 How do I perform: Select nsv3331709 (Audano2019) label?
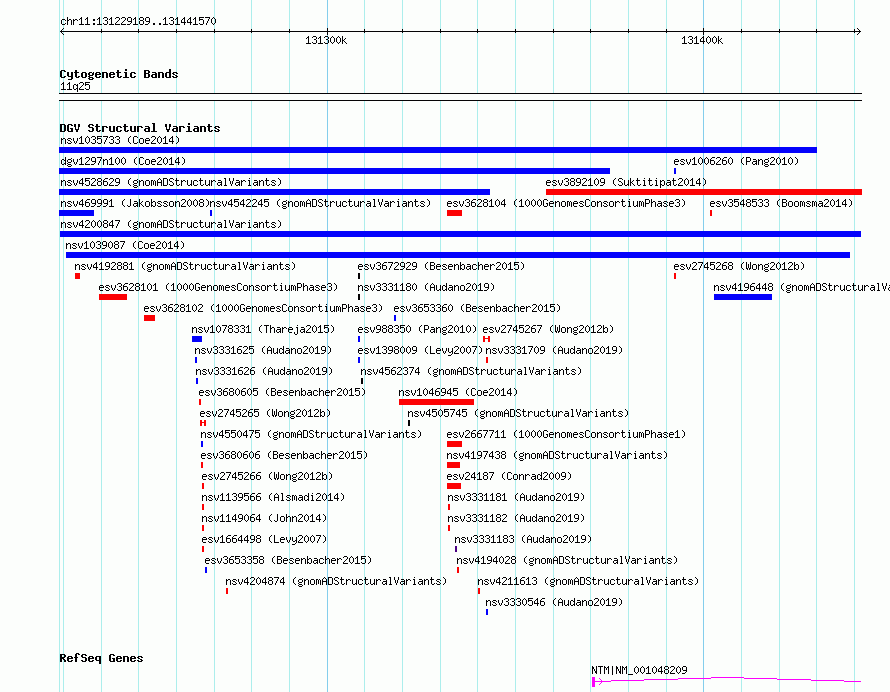tap(554, 350)
